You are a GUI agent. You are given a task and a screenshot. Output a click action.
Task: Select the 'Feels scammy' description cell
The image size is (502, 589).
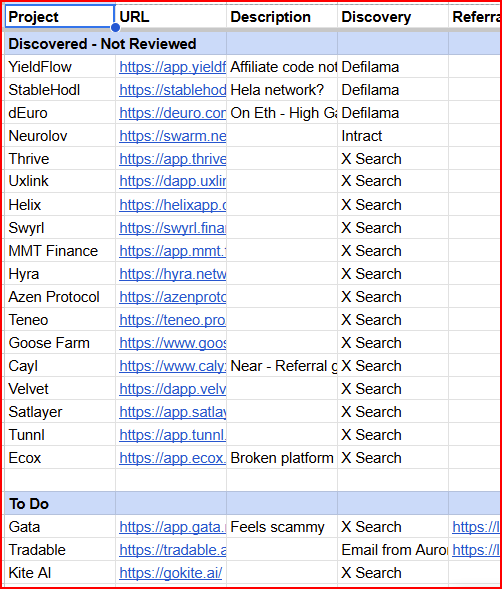click(x=282, y=527)
